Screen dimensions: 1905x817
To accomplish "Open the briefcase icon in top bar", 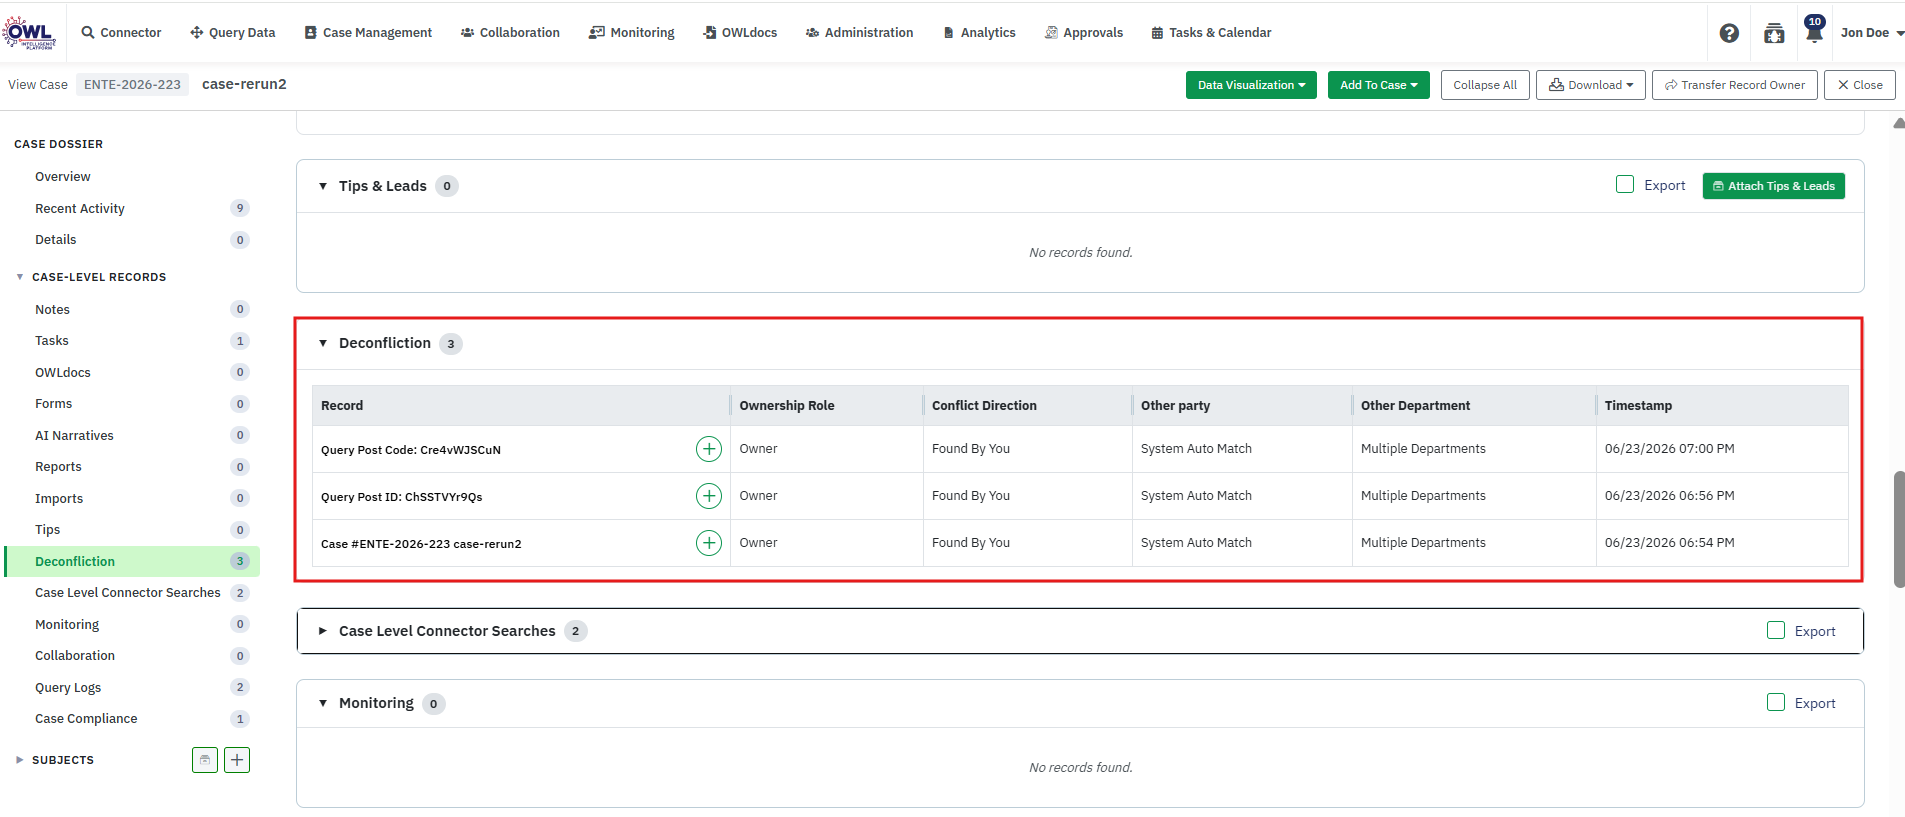I will coord(1774,33).
